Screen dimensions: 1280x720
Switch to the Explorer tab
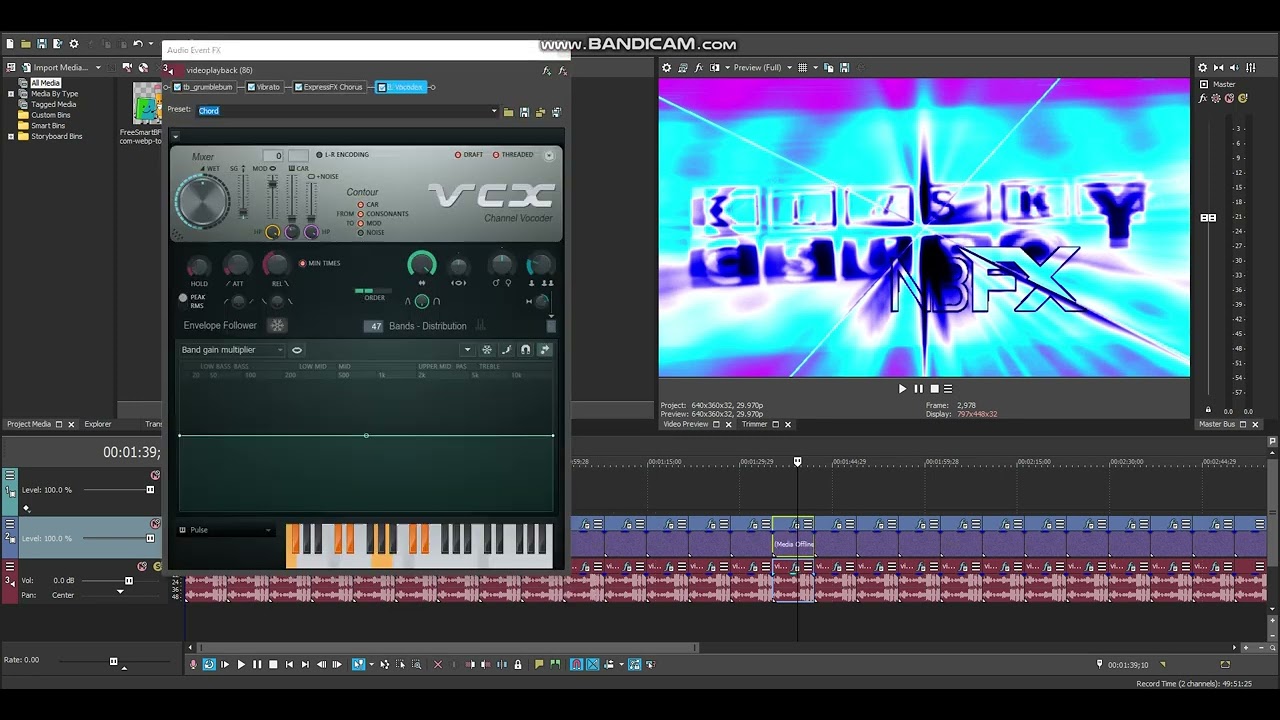tap(98, 424)
